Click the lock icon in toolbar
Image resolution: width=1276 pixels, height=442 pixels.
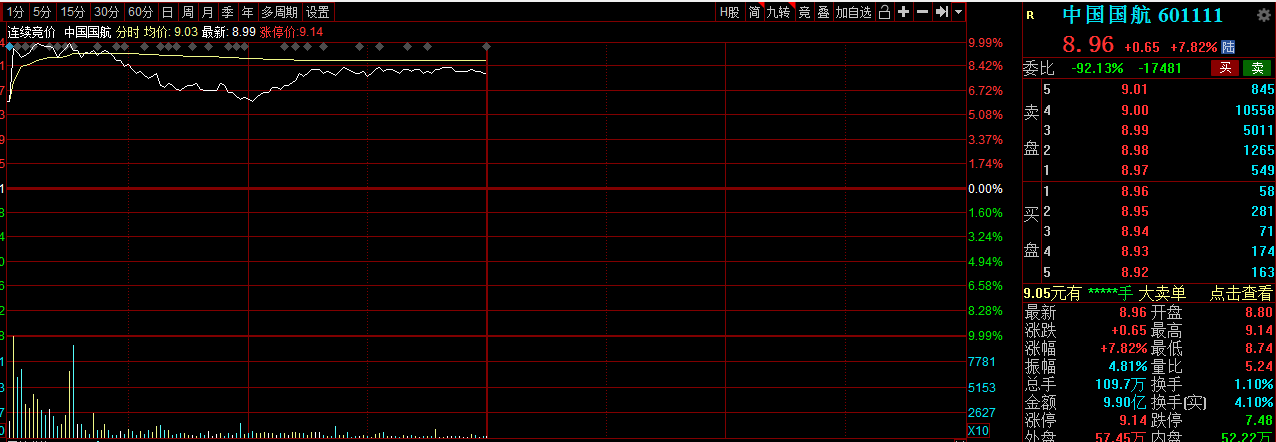(885, 12)
